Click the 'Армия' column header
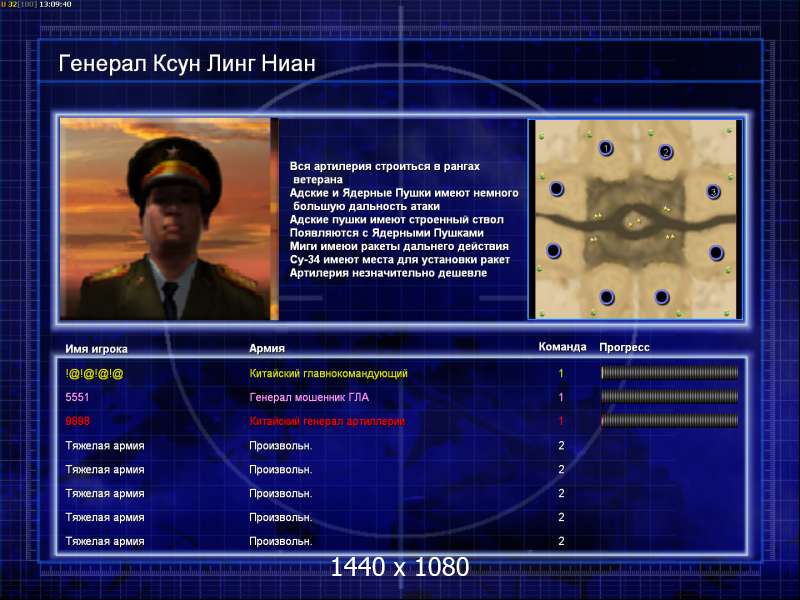 click(x=267, y=348)
